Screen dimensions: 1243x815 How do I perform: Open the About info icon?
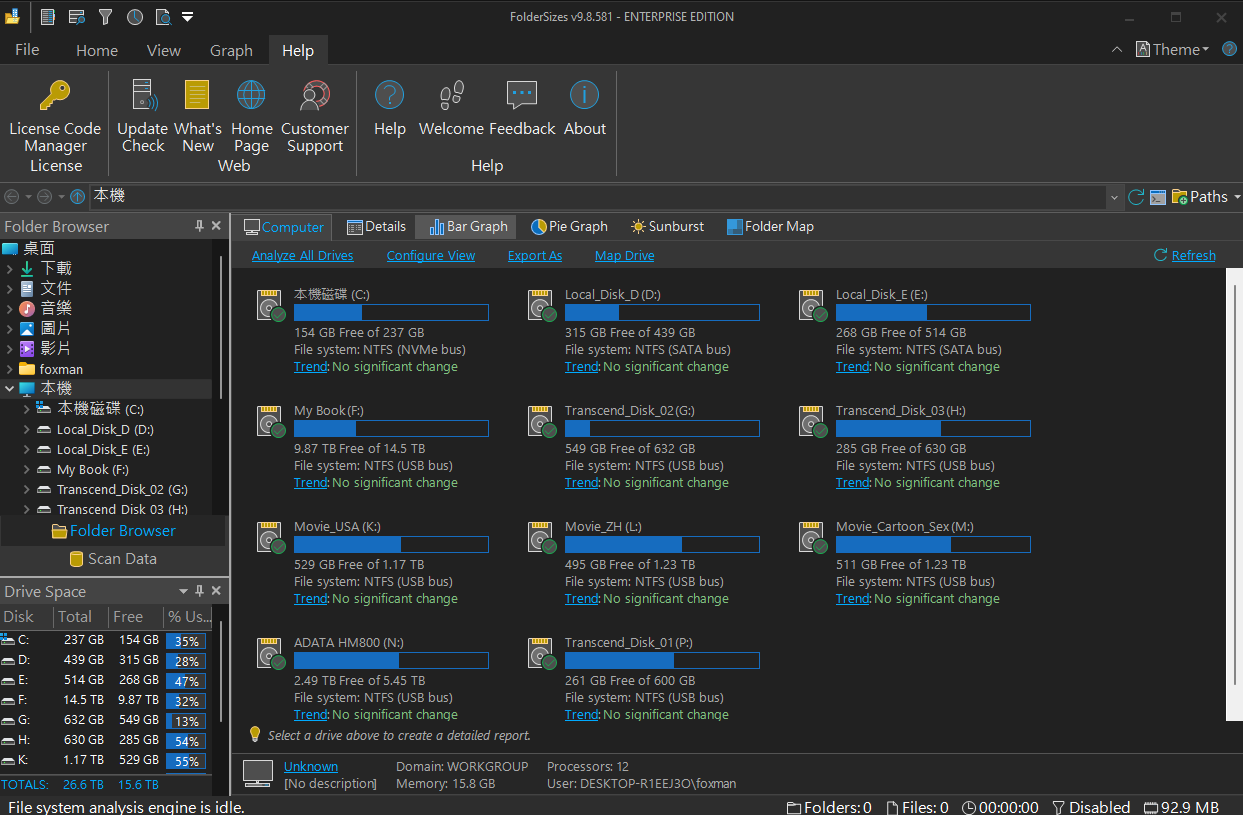point(584,96)
